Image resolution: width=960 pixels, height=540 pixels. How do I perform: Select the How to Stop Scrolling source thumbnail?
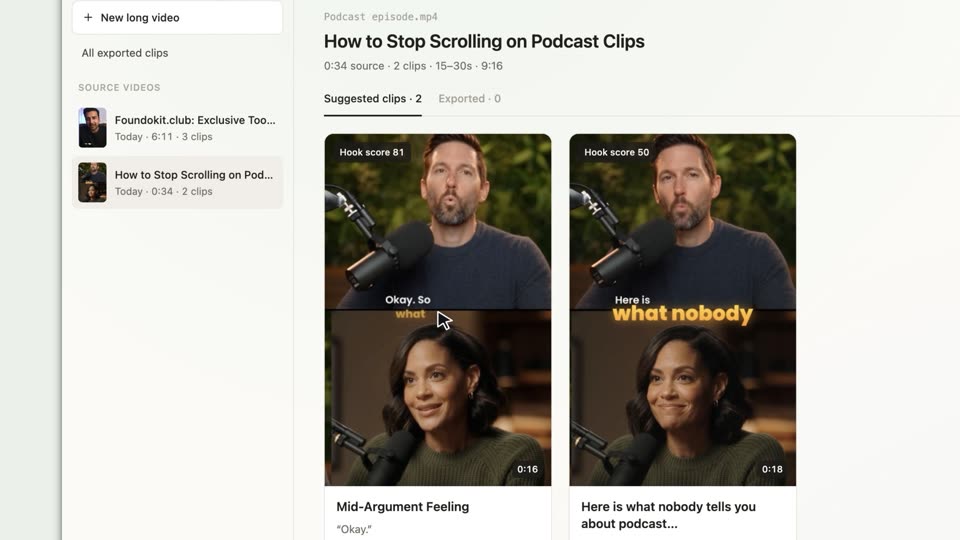click(92, 182)
